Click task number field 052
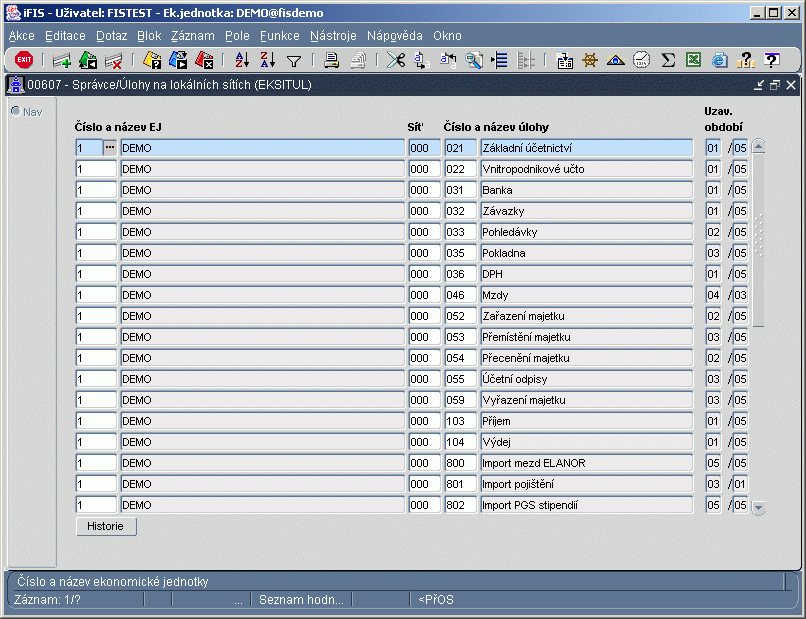This screenshot has width=806, height=619. (461, 316)
